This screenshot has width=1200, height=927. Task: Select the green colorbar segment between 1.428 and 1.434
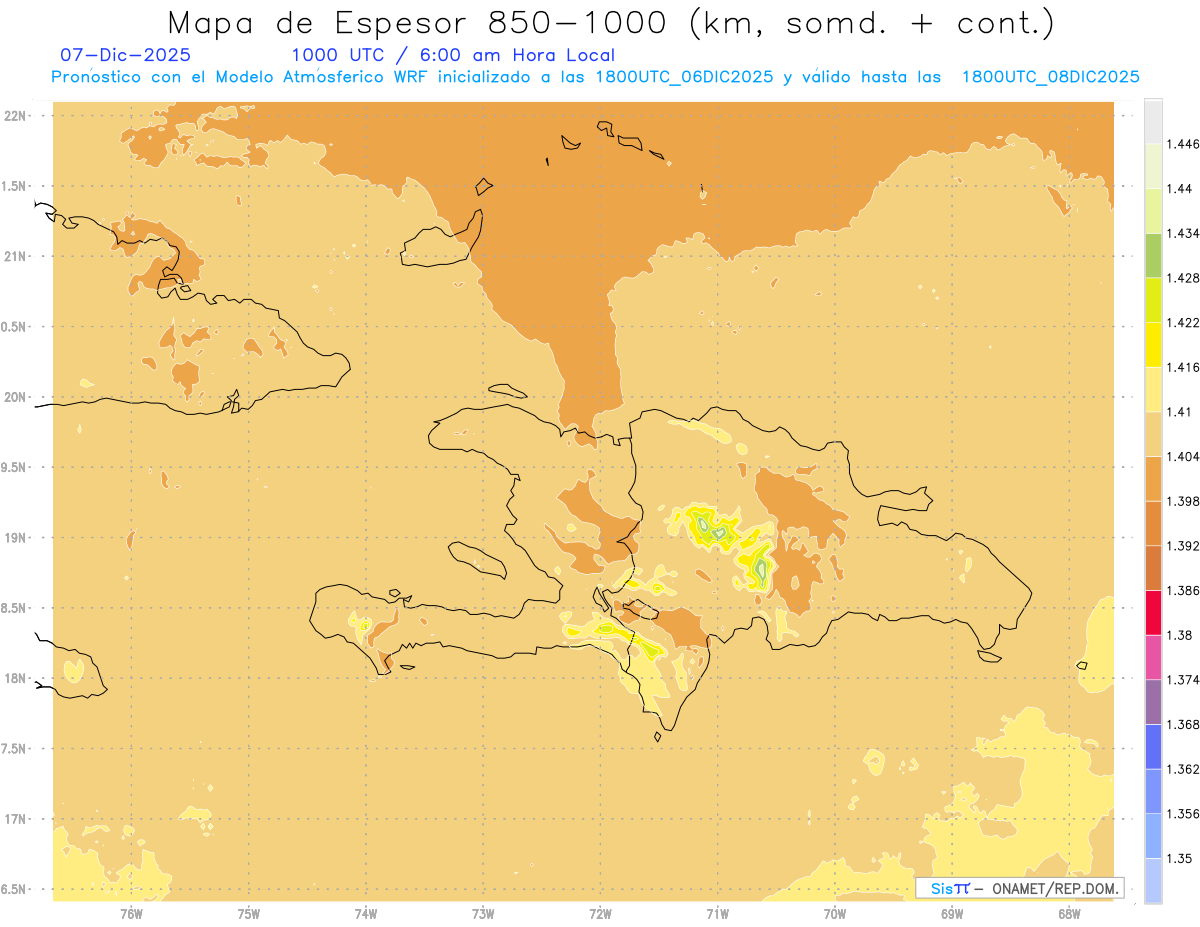click(x=1153, y=255)
